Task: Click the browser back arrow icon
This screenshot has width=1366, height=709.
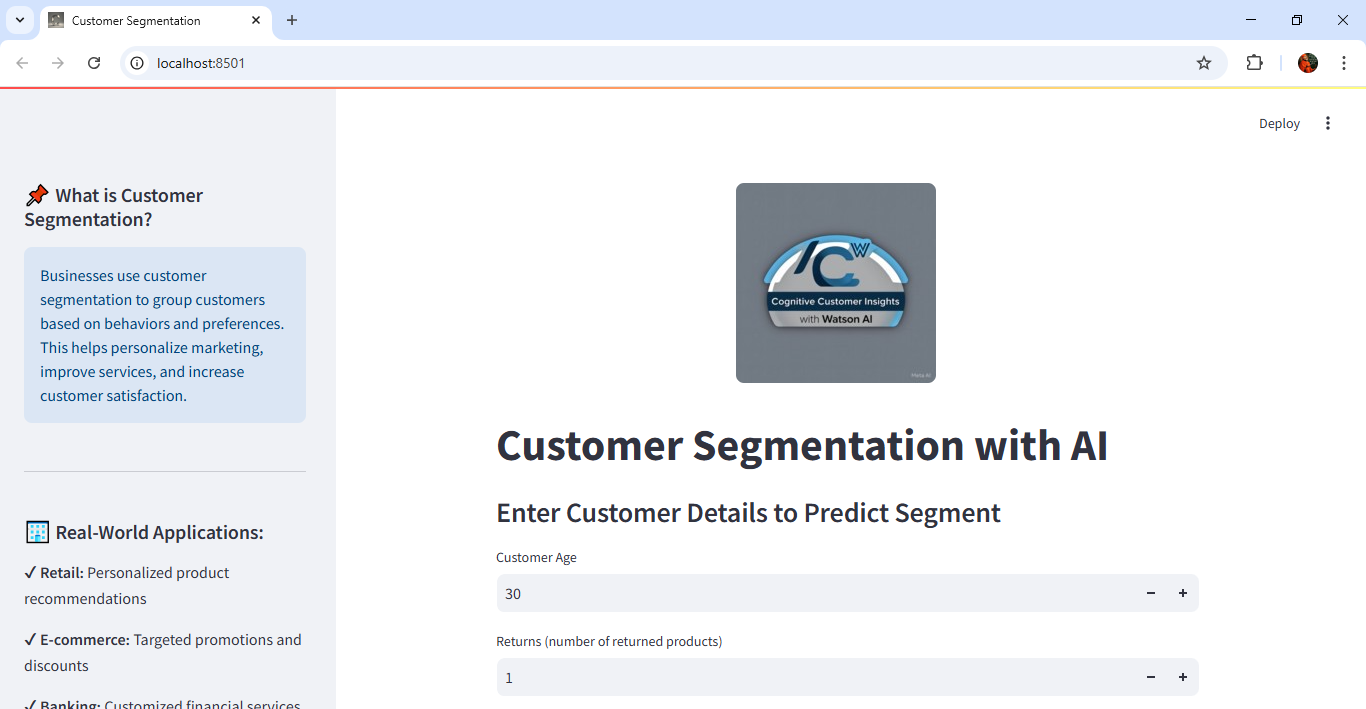Action: (22, 62)
